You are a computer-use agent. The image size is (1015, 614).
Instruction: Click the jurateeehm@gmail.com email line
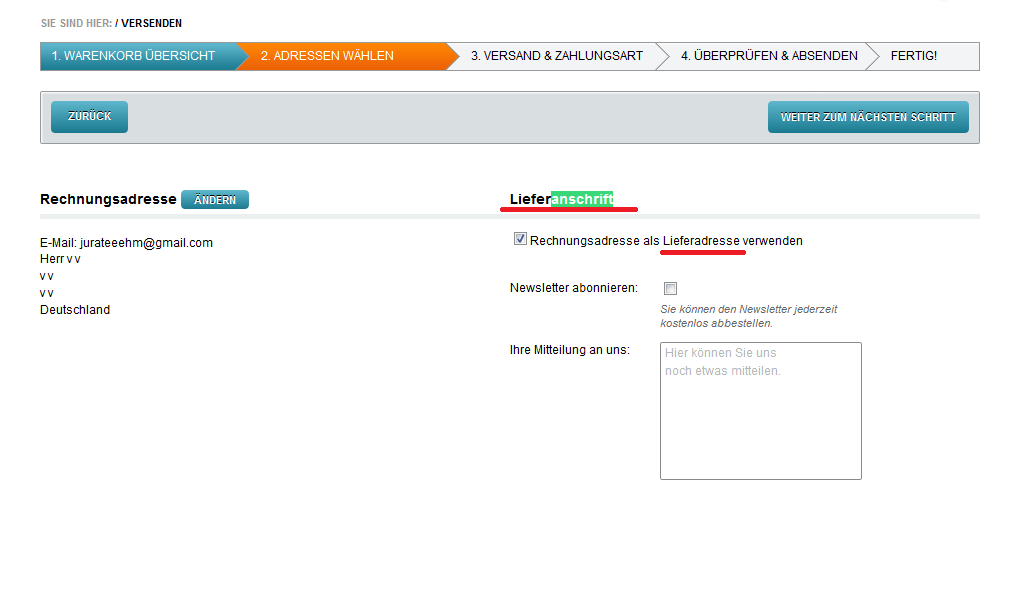pos(126,243)
